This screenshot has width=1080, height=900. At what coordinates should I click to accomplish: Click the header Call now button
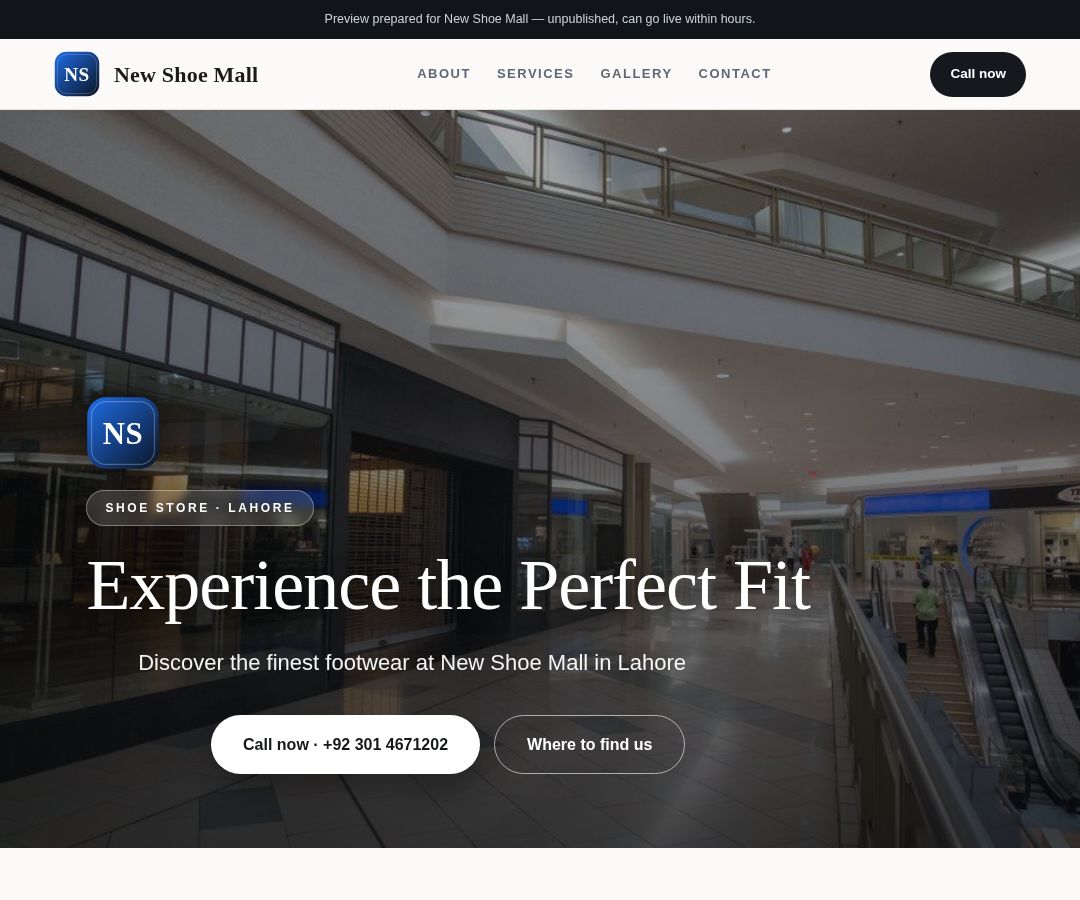(977, 74)
